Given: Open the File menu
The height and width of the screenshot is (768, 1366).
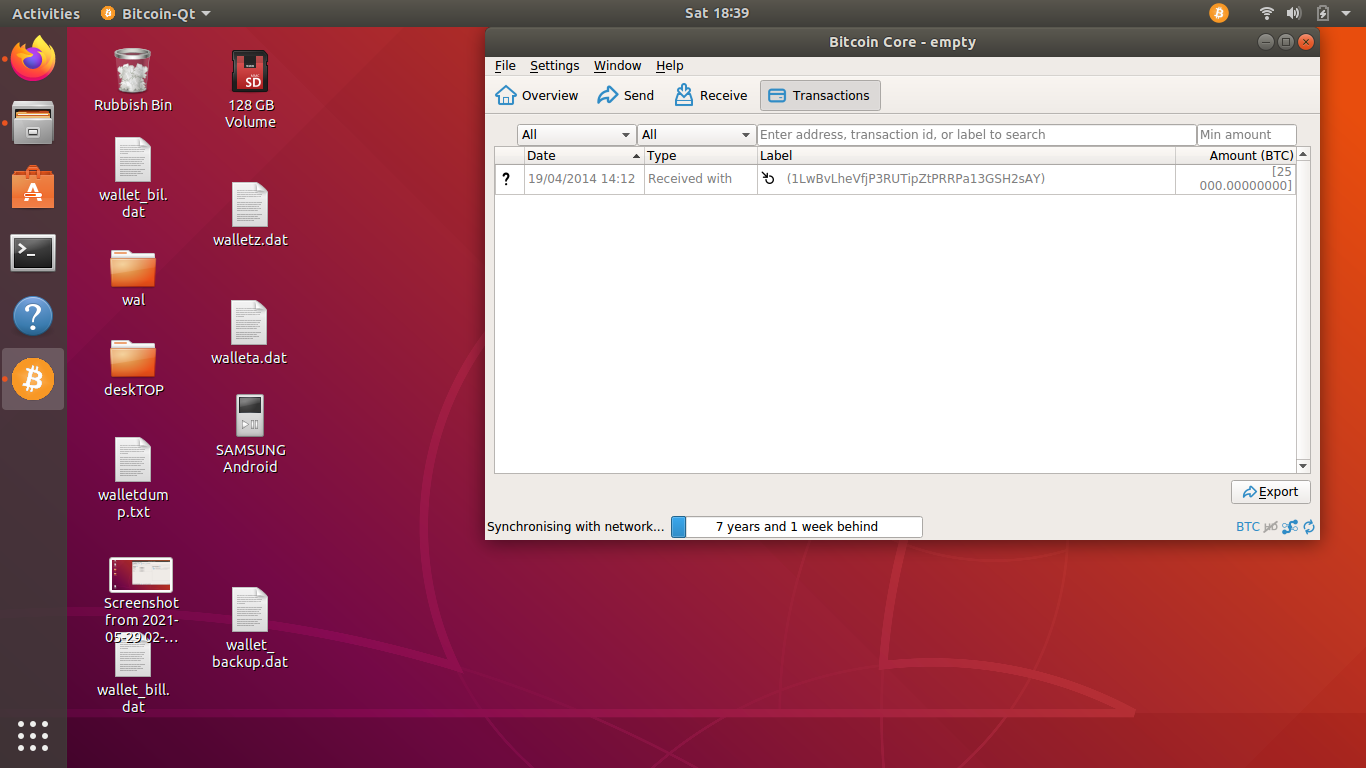Looking at the screenshot, I should coord(505,66).
